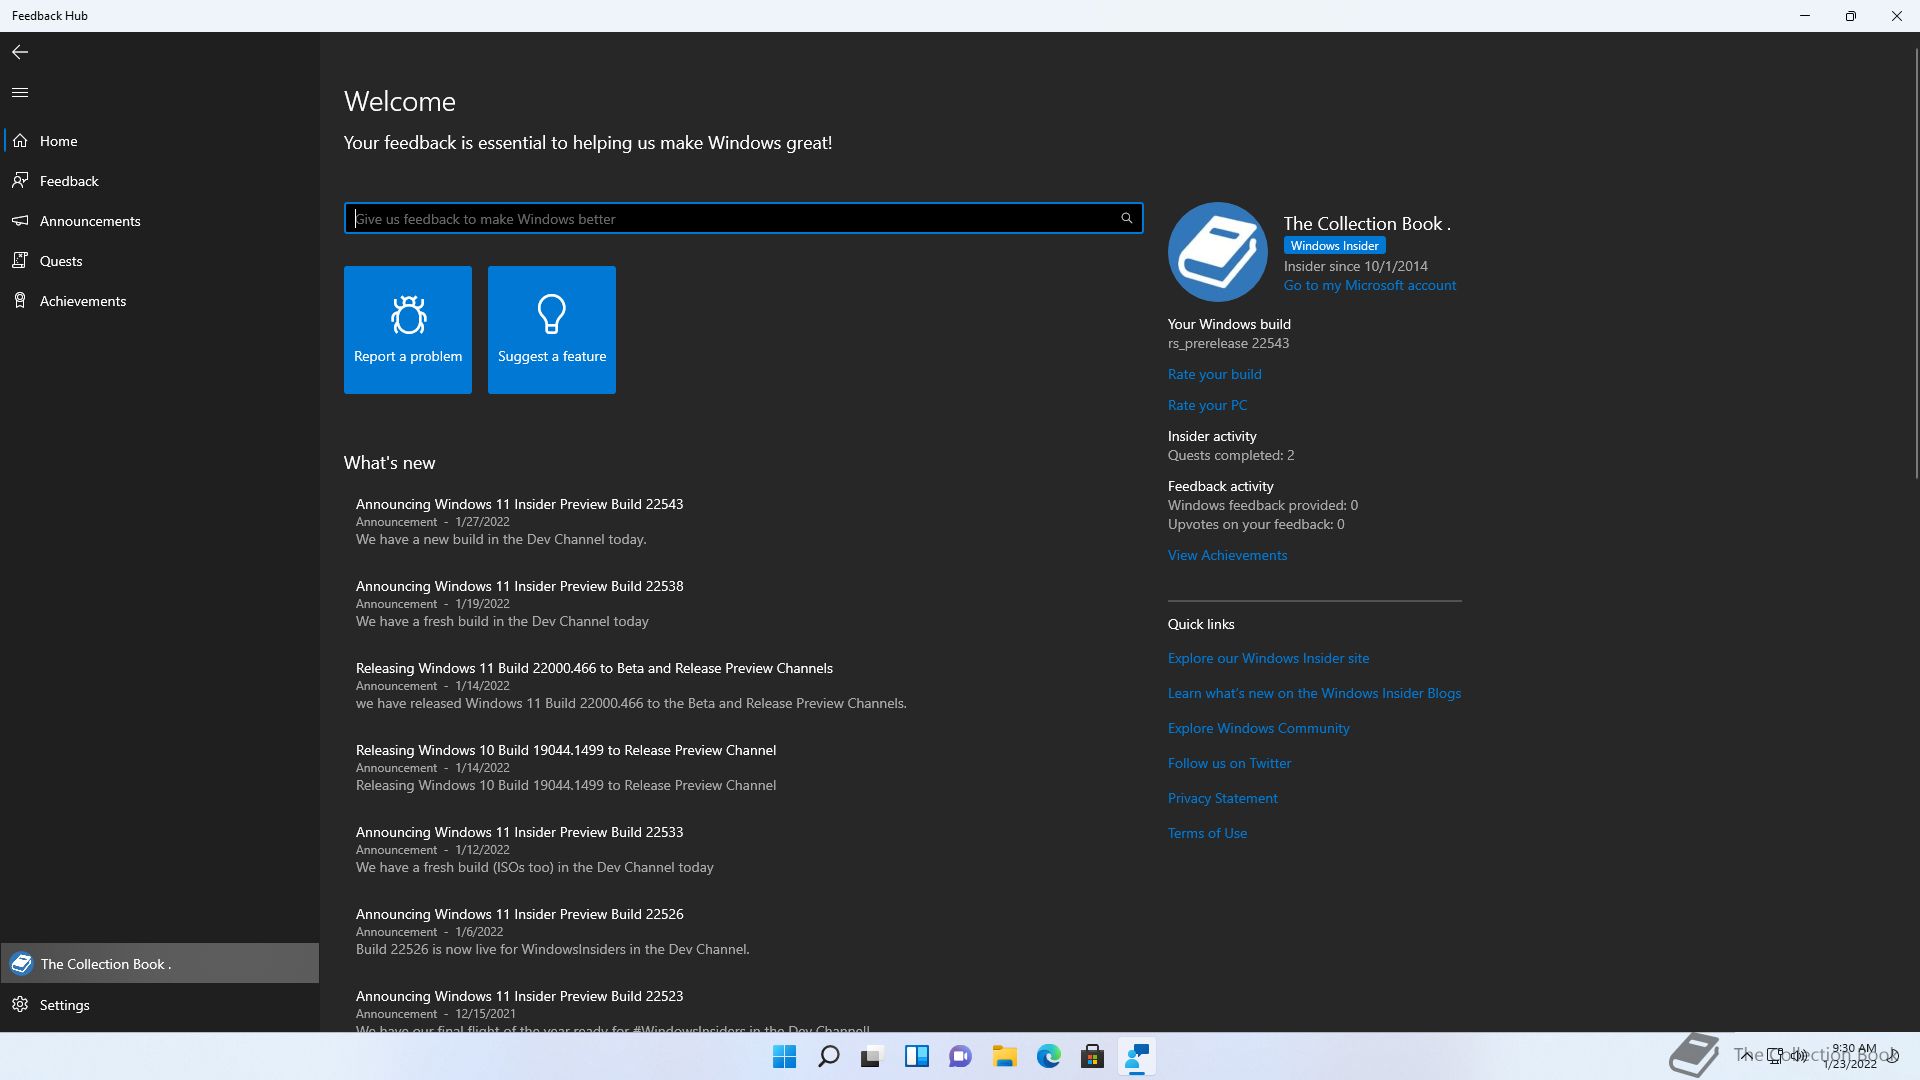Open the Rate your build link
This screenshot has height=1080, width=1920.
point(1214,374)
